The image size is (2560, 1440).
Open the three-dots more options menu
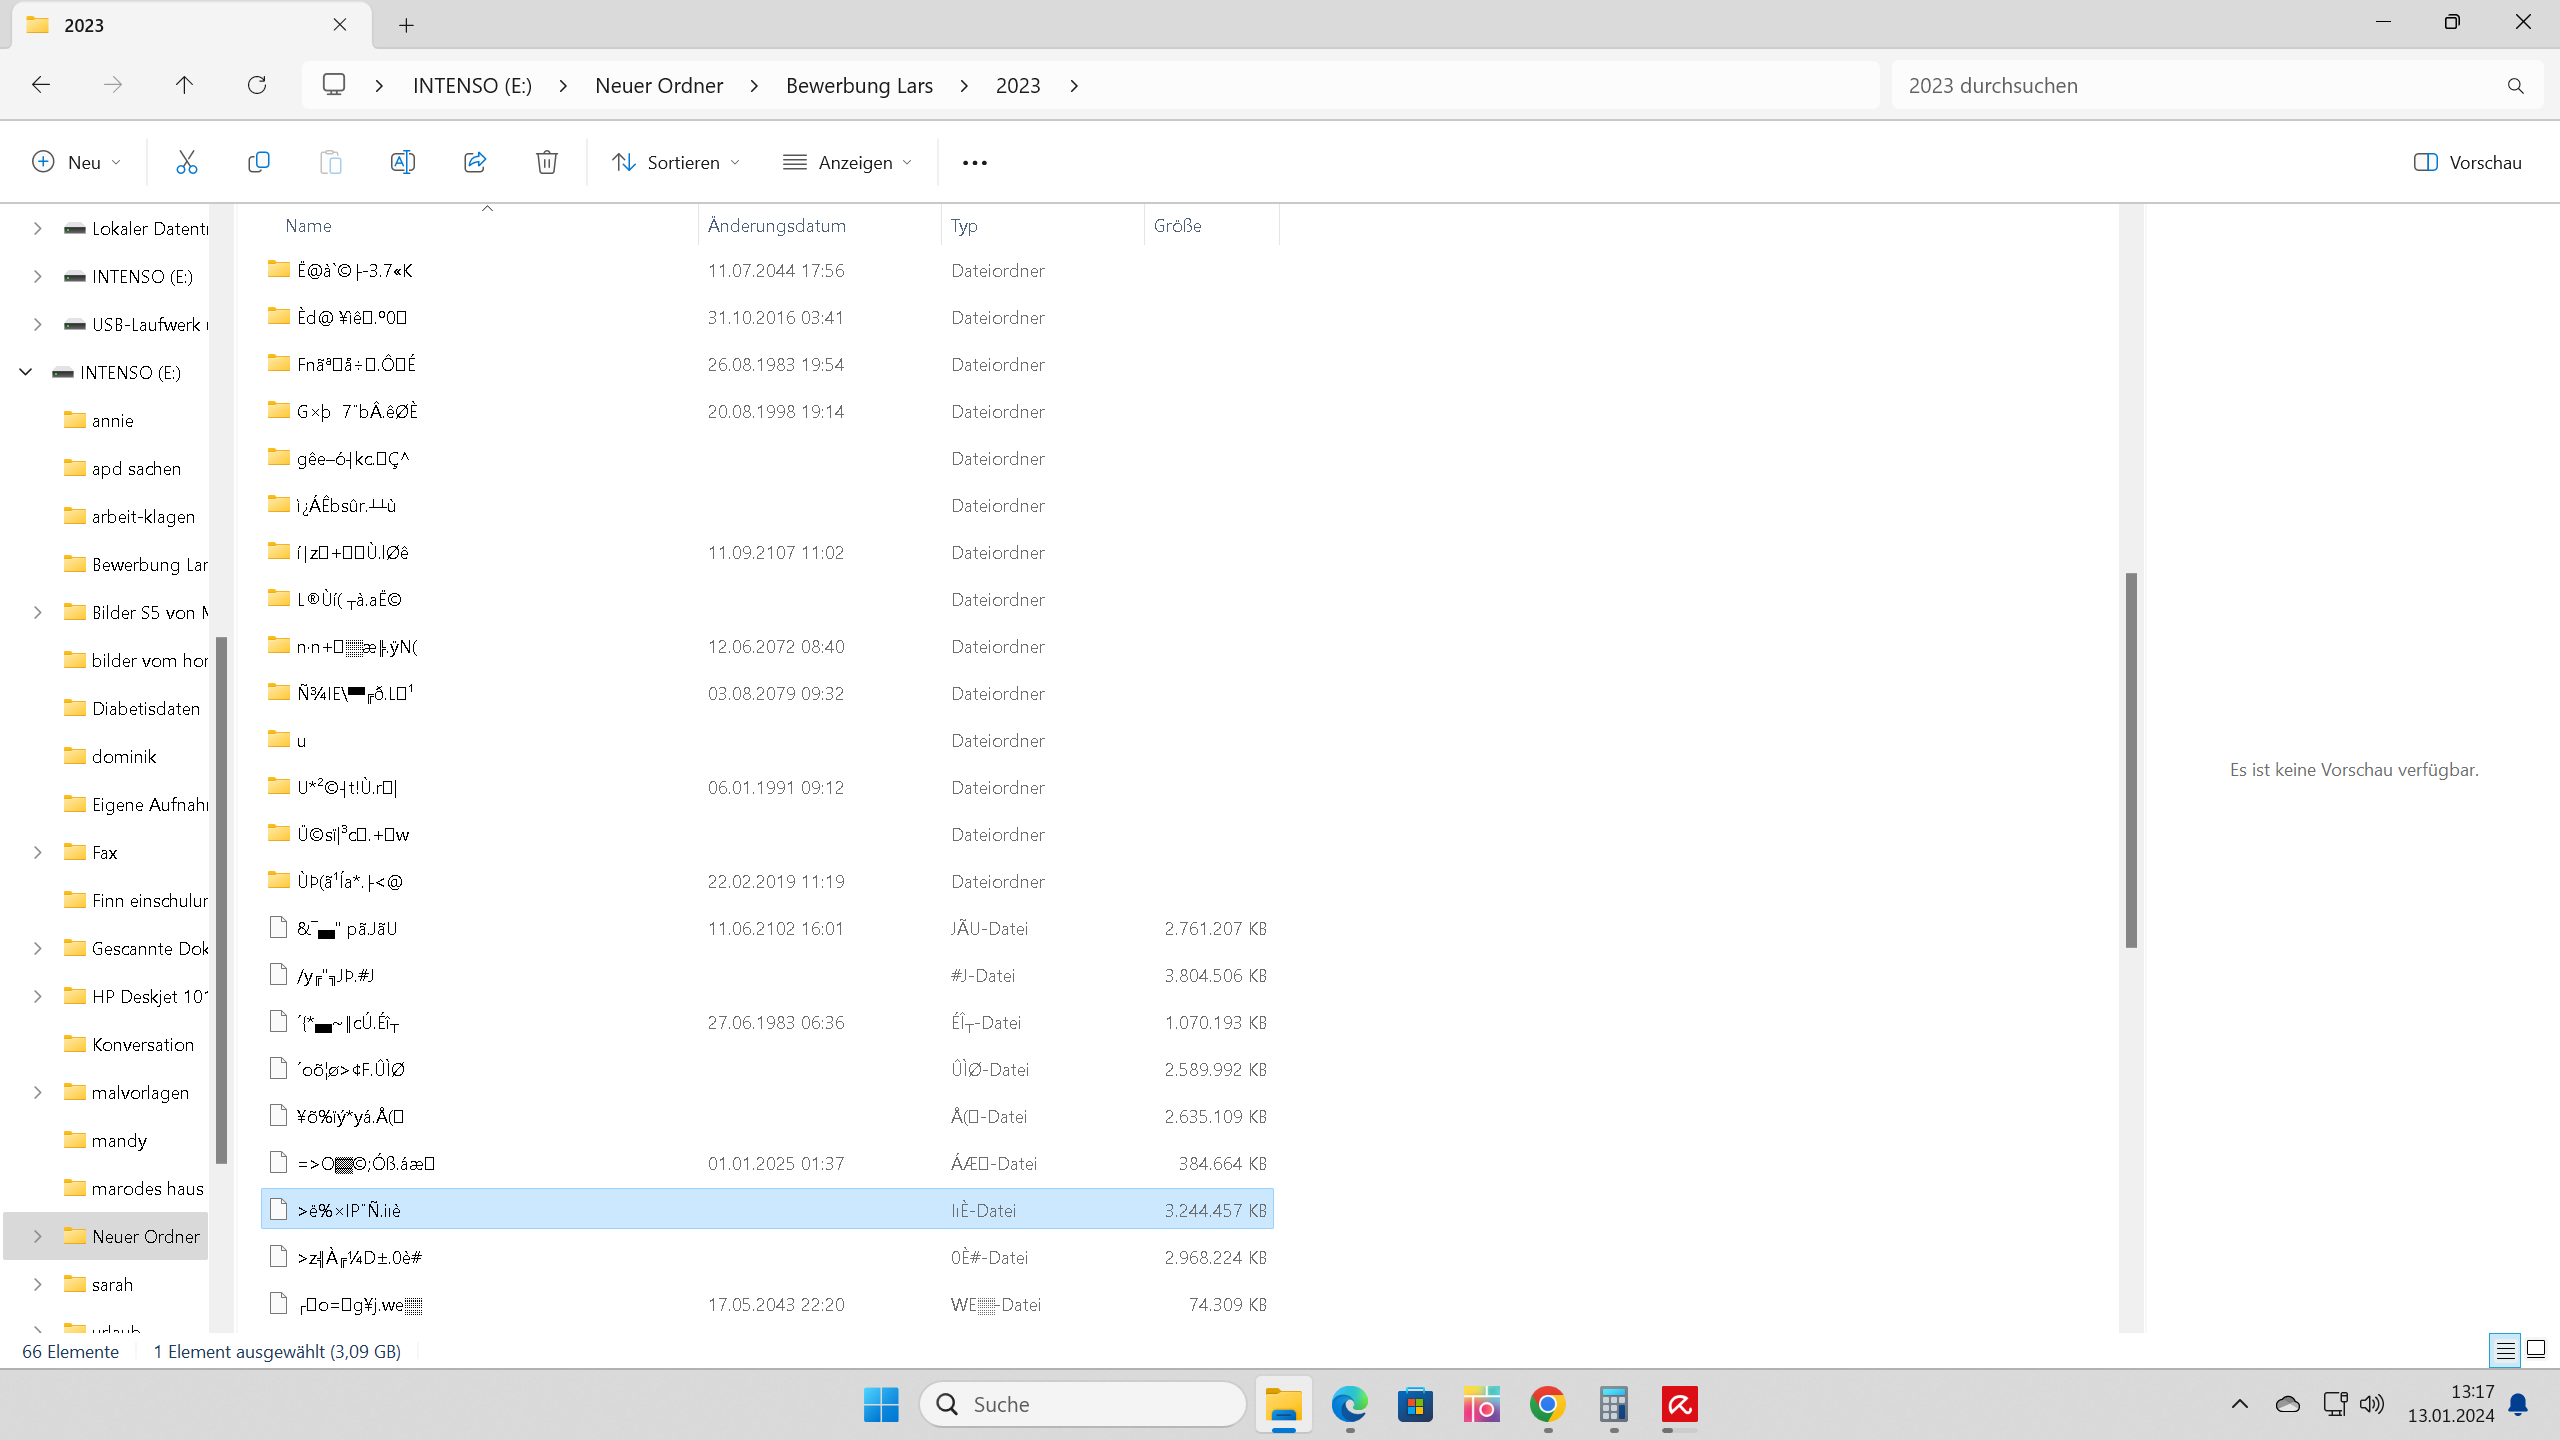click(x=974, y=162)
